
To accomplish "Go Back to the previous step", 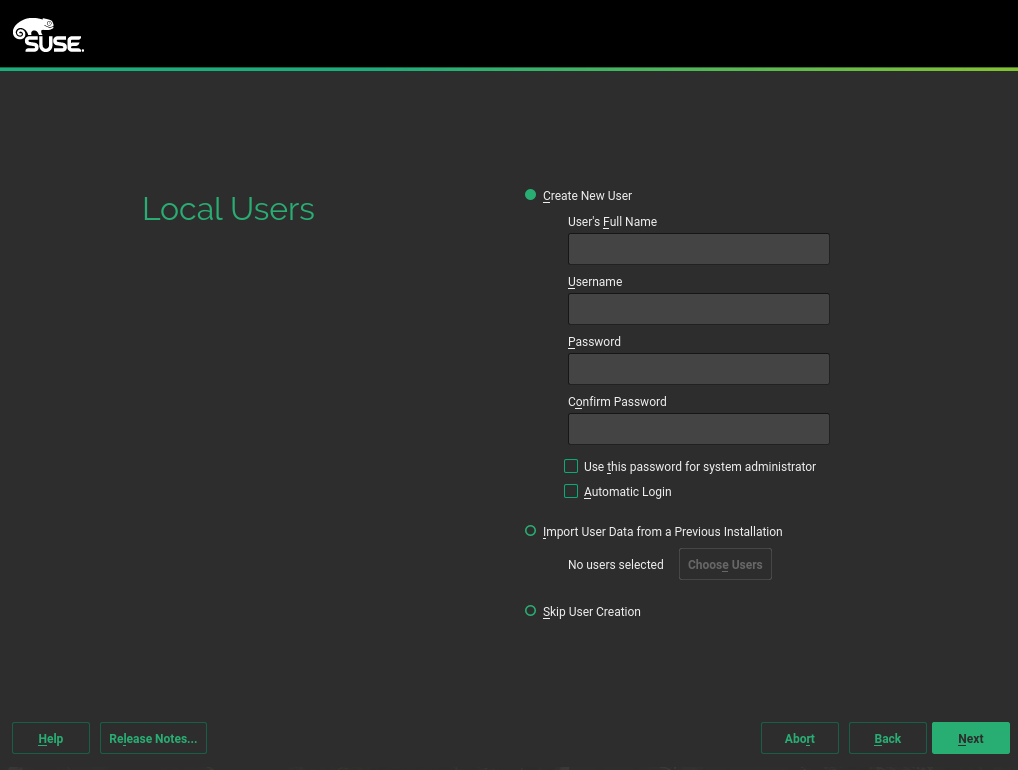I will pos(887,738).
